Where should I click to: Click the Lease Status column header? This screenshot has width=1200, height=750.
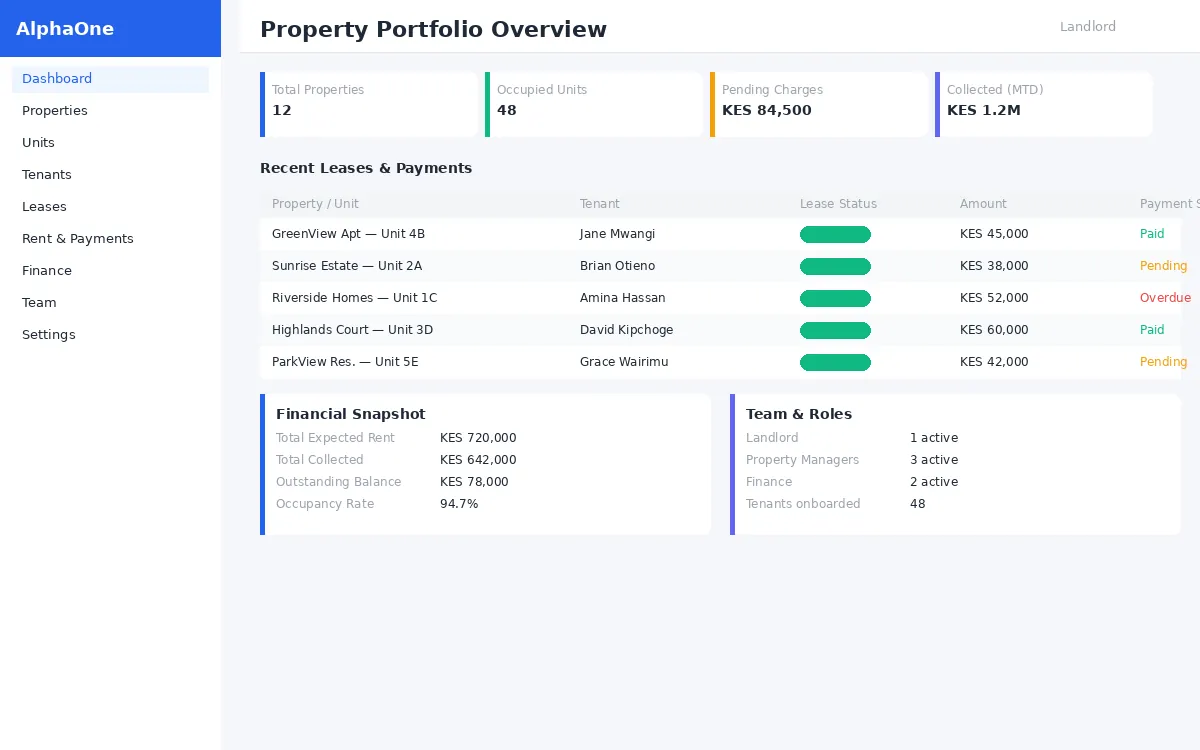[838, 204]
